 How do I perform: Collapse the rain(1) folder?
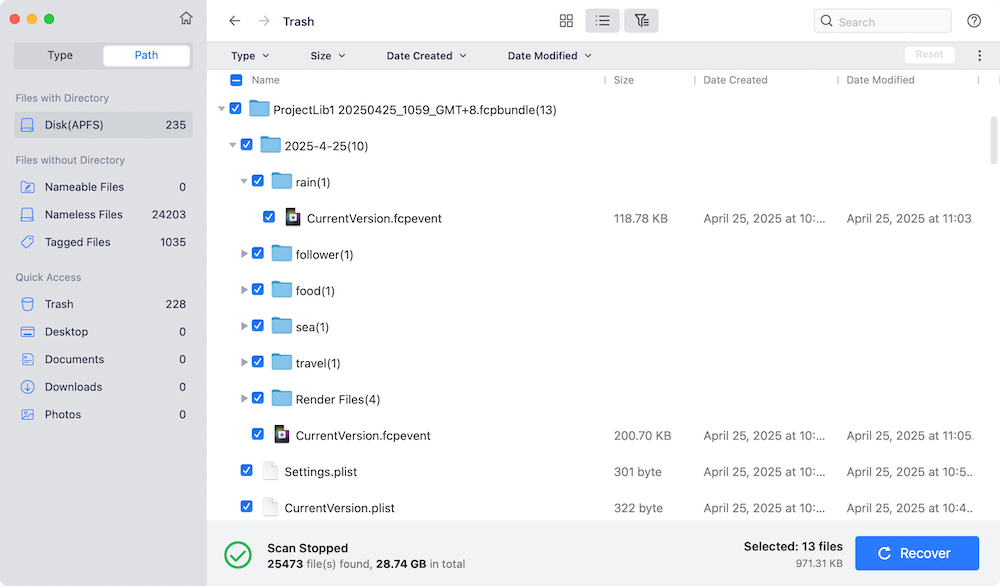click(x=244, y=181)
